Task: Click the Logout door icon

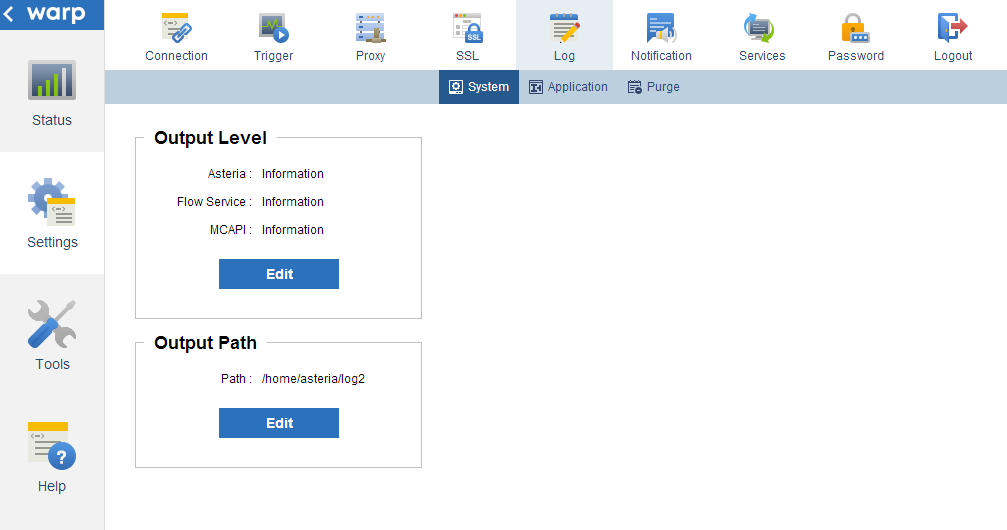Action: 952,28
